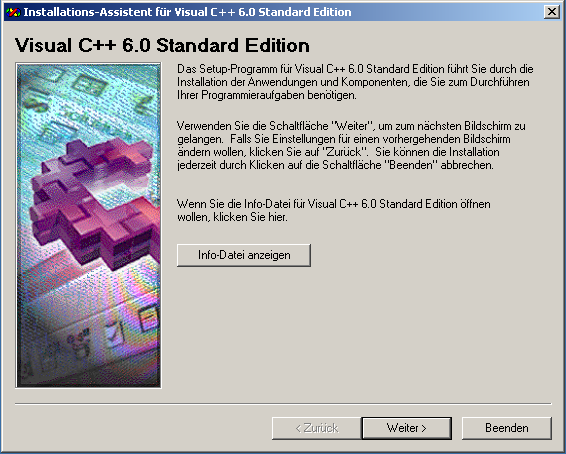
Task: Click the paragraph starting "Verwenden Sie die Schaltfläche"
Action: coord(351,145)
